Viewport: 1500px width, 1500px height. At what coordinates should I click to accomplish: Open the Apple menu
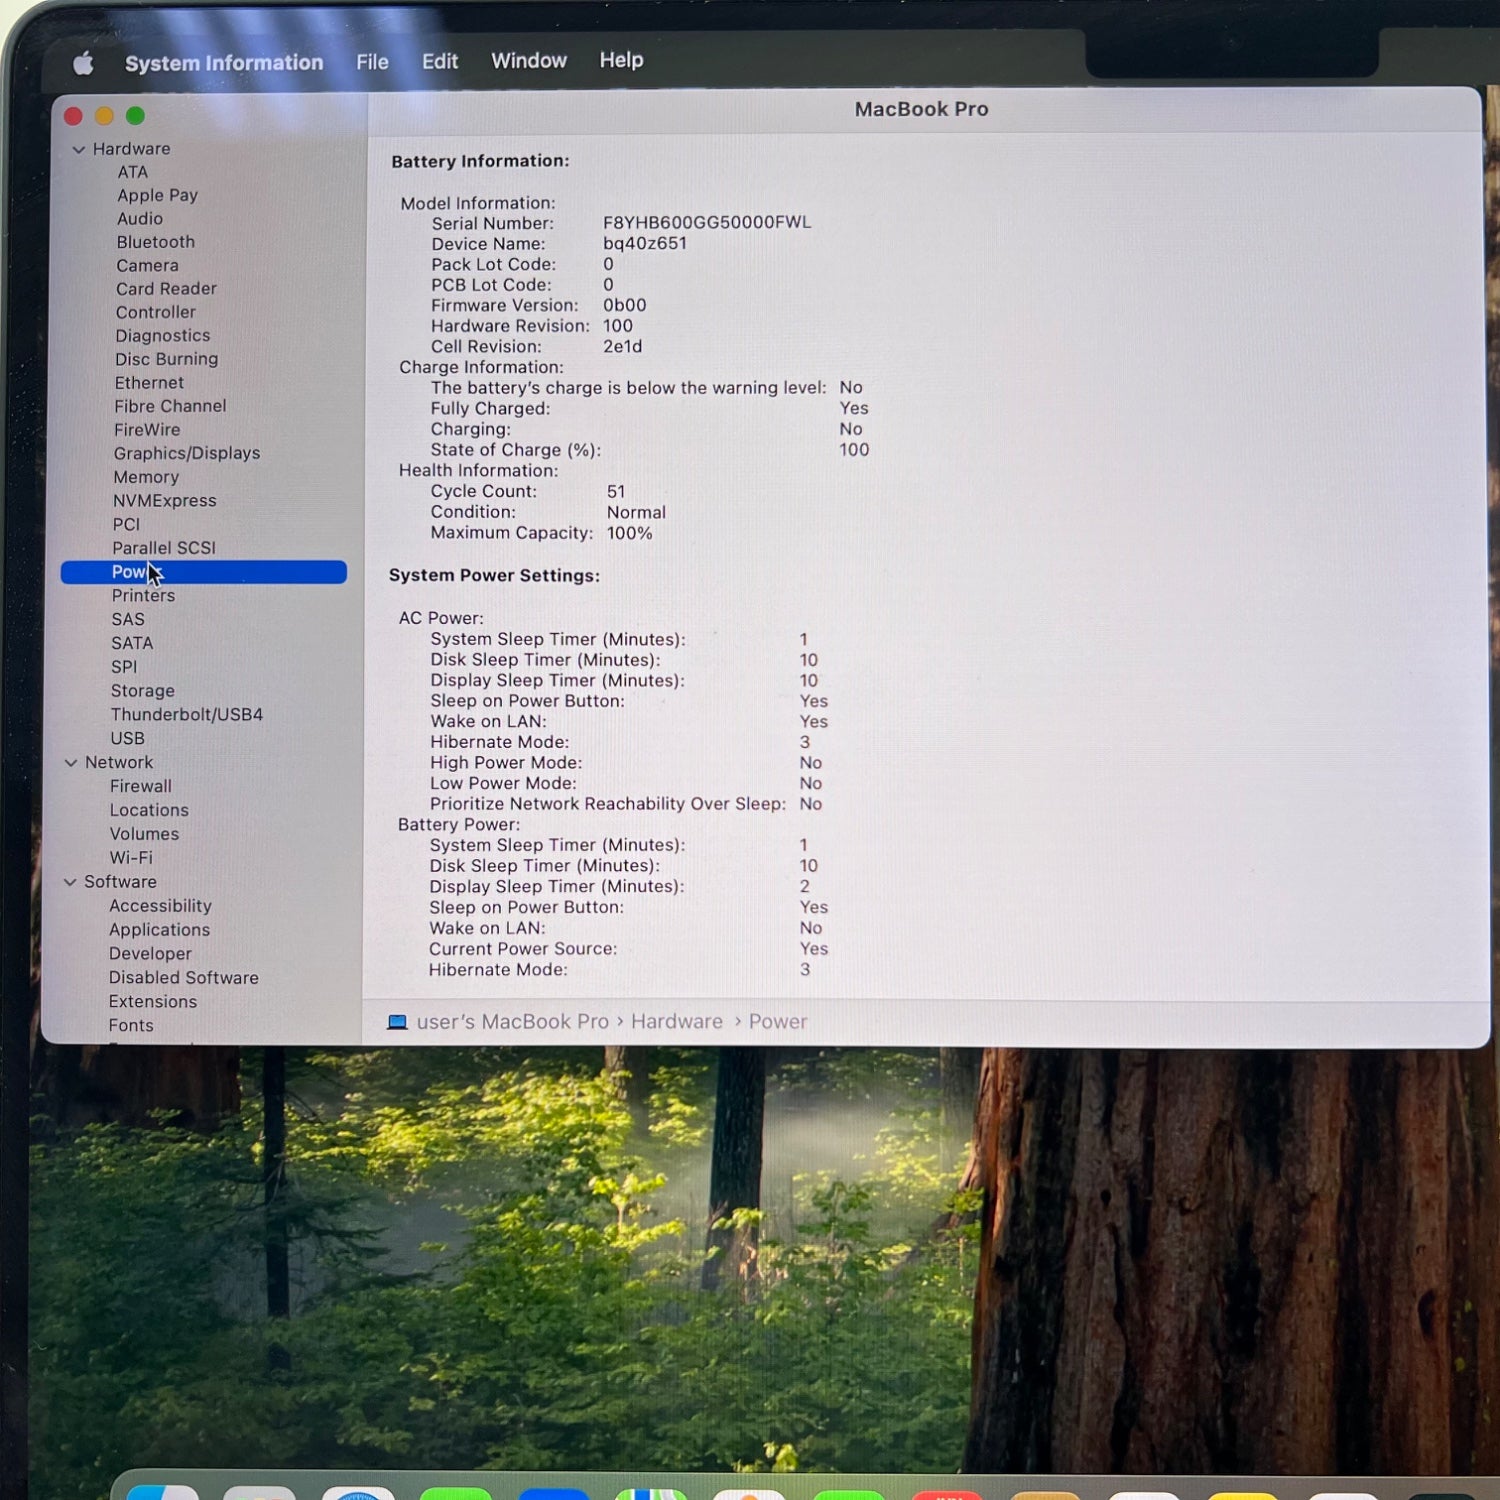tap(83, 64)
